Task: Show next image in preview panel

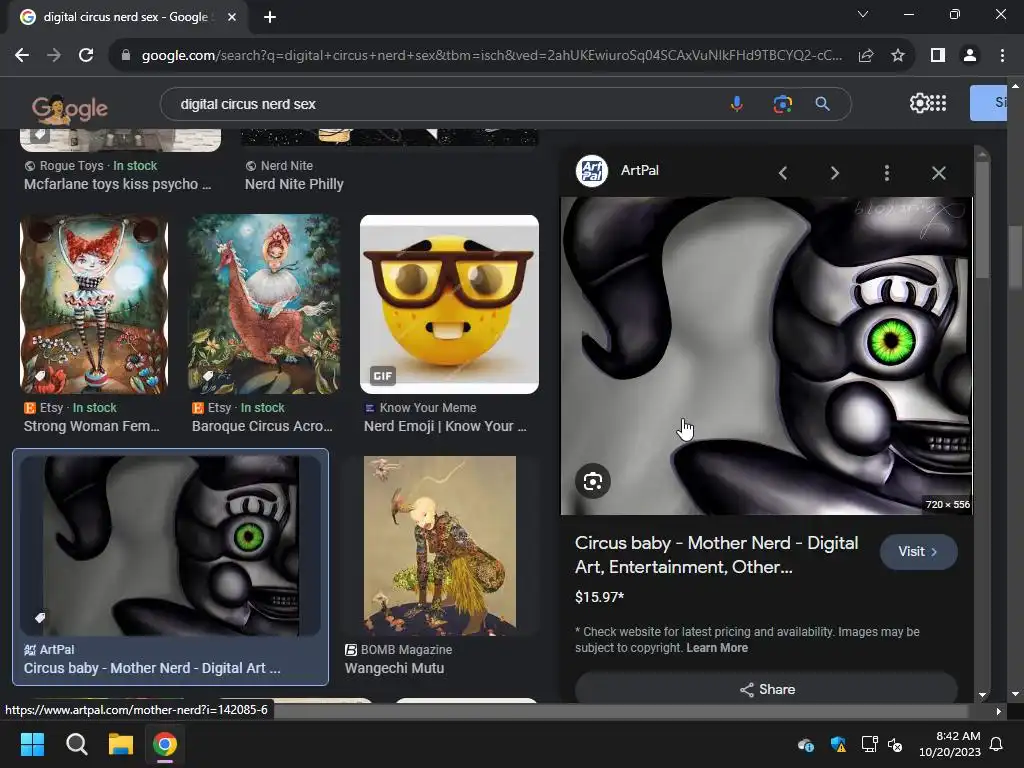Action: tap(835, 173)
